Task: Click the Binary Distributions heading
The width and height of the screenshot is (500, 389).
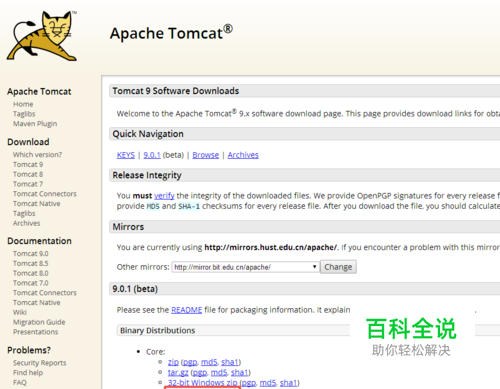Action: coord(158,331)
